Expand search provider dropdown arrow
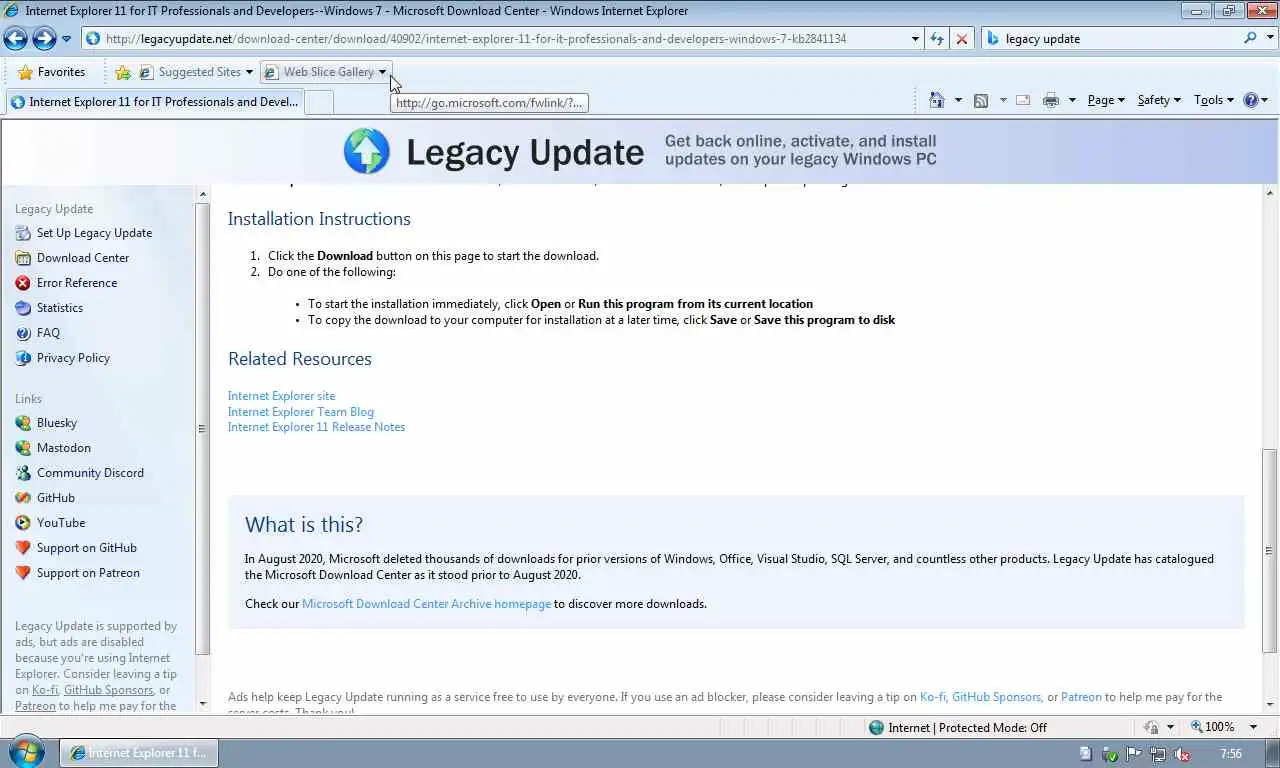 [x=1268, y=38]
